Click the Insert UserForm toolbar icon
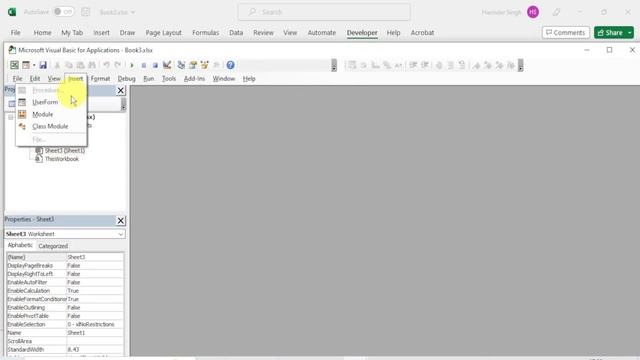 tap(26, 65)
